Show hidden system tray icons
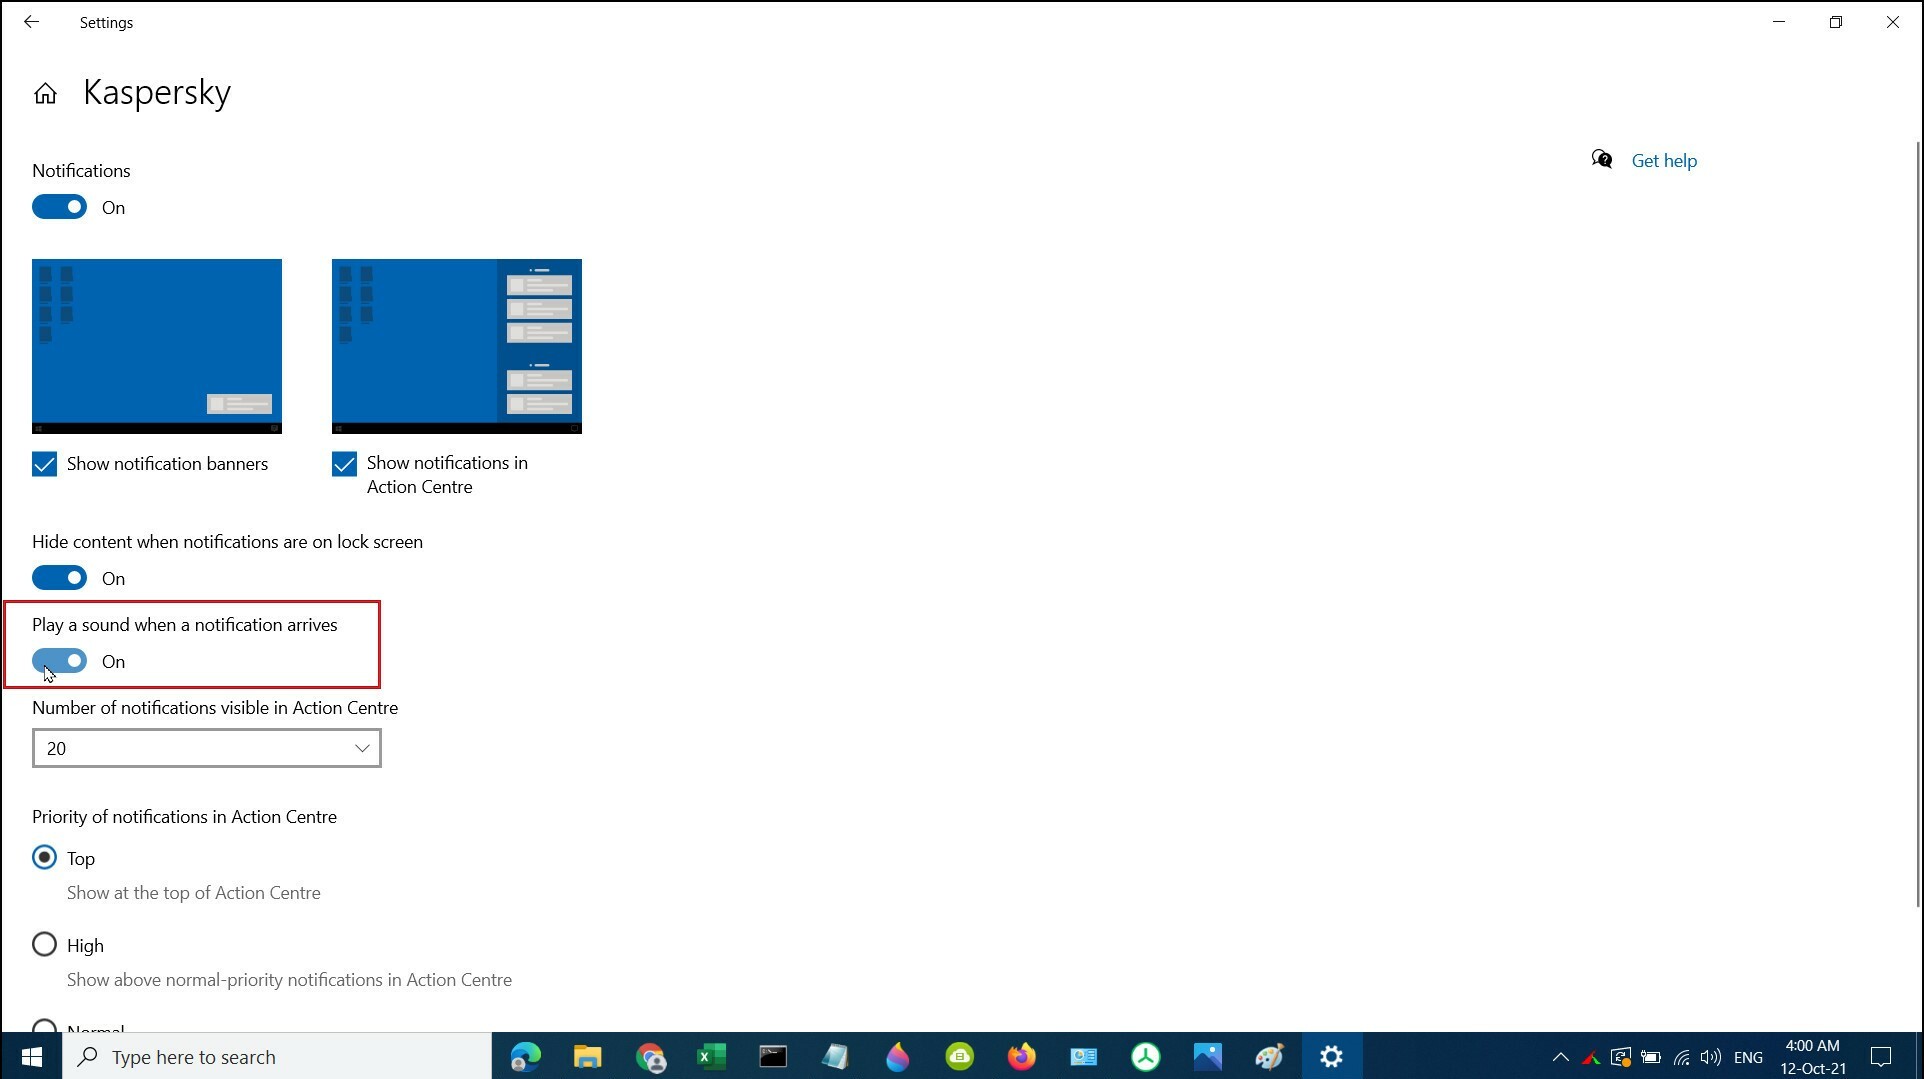The height and width of the screenshot is (1079, 1924). coord(1560,1057)
